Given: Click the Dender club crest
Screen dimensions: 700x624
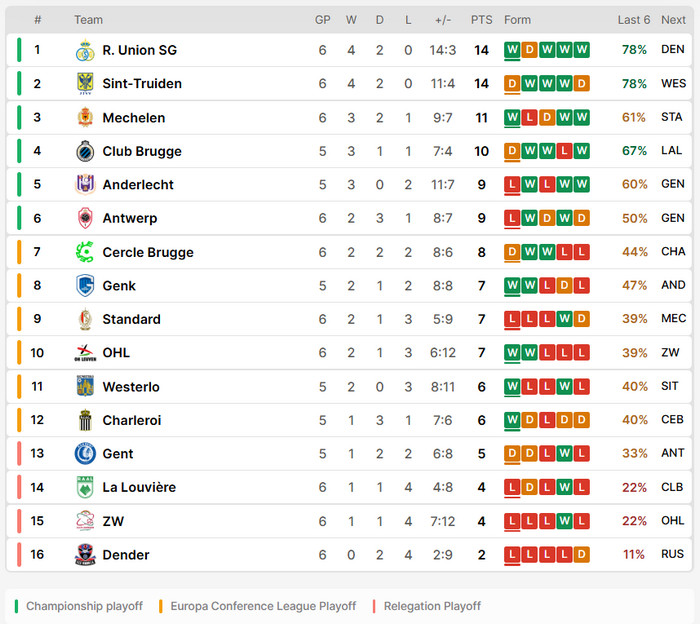Looking at the screenshot, I should [85, 554].
